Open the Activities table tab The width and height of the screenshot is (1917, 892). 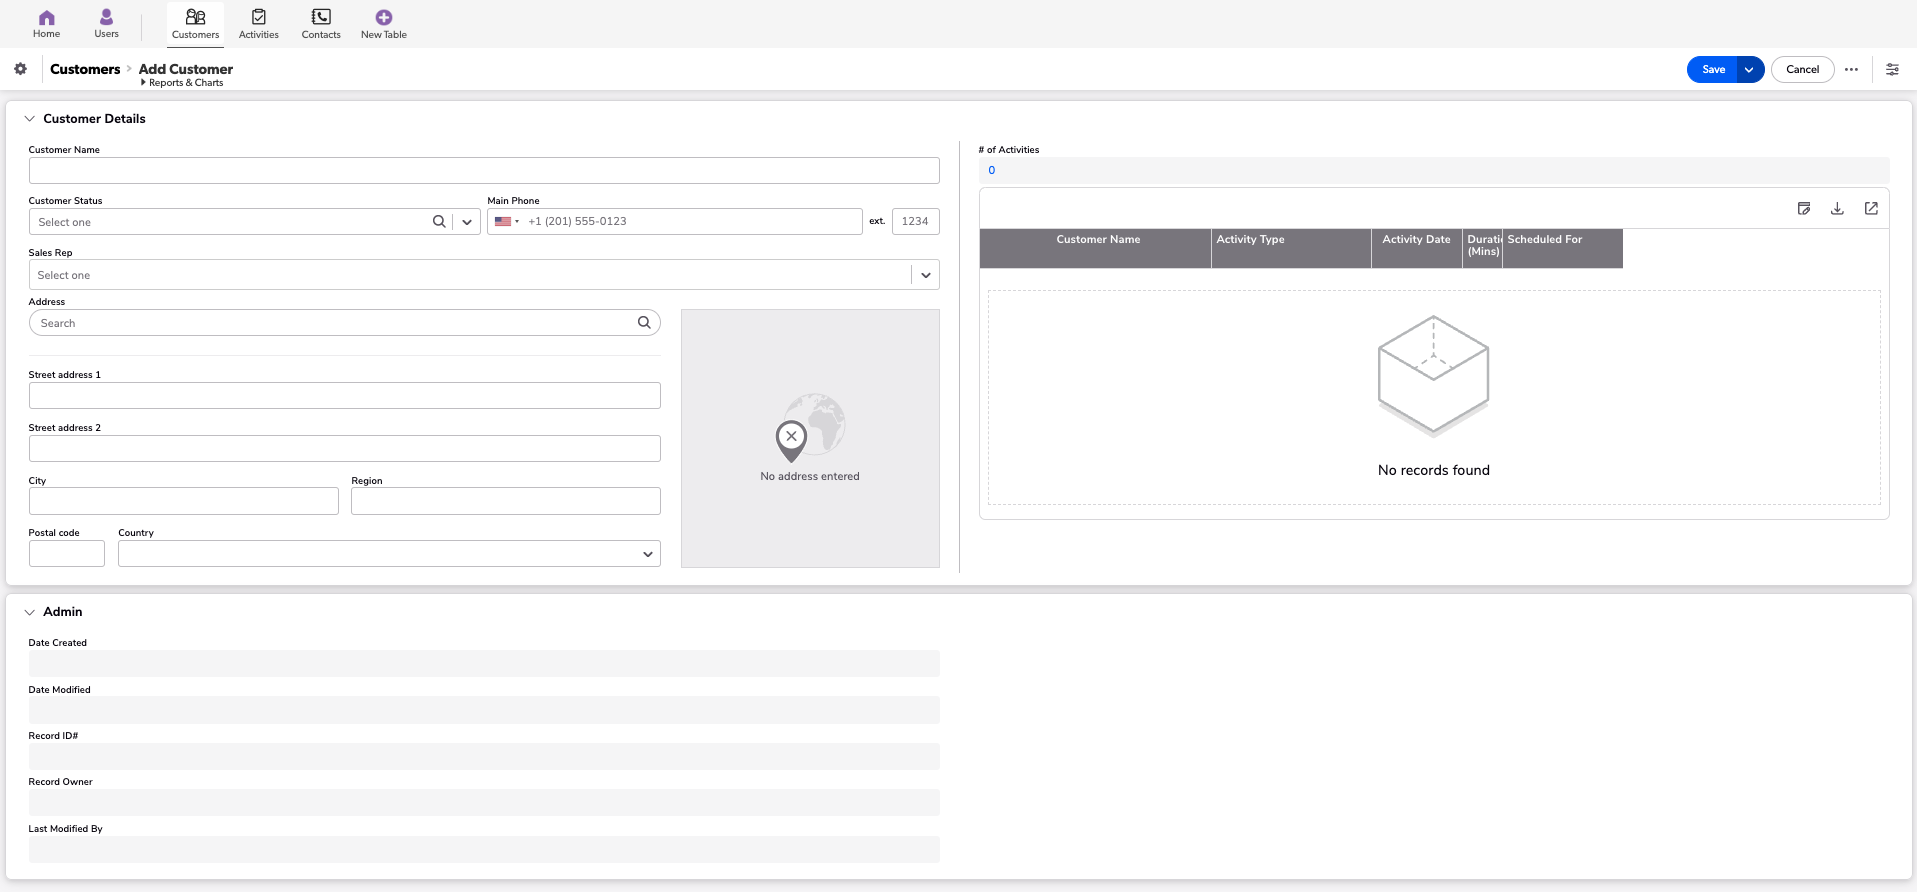click(x=258, y=24)
